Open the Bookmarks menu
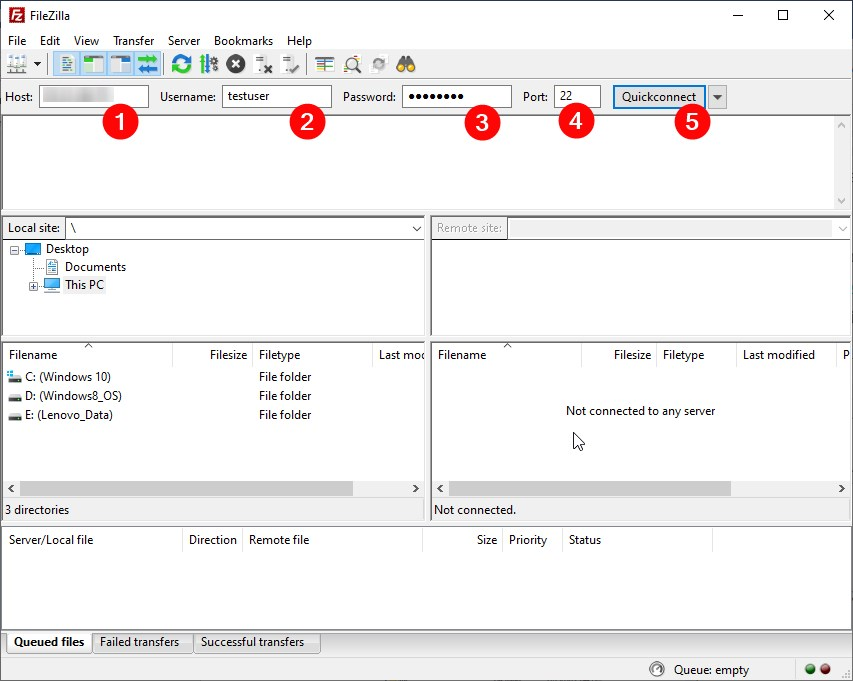The image size is (853, 681). pyautogui.click(x=243, y=41)
